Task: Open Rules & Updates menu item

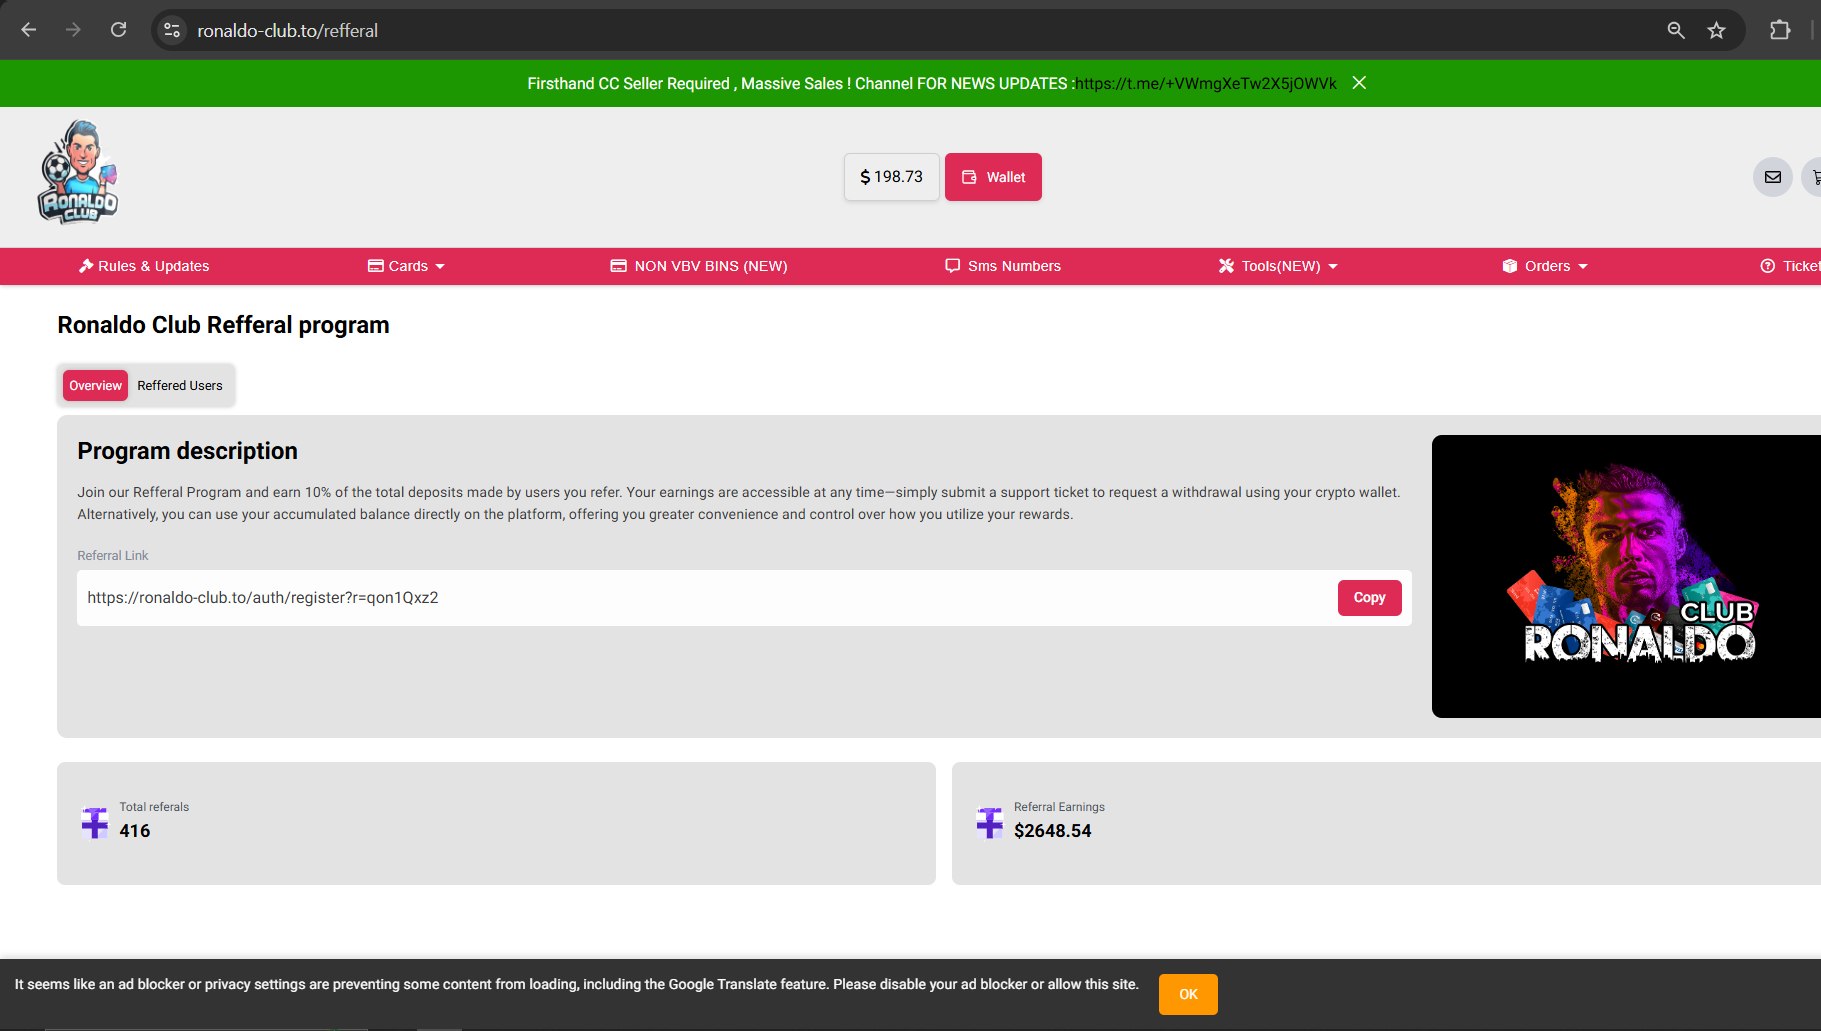Action: 144,266
